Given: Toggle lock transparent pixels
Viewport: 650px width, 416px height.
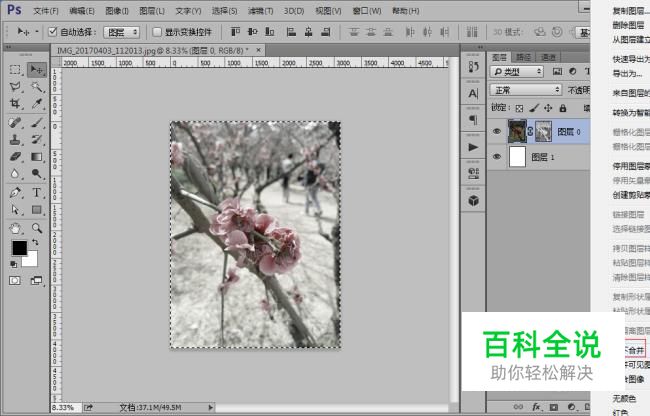Looking at the screenshot, I should coord(519,109).
